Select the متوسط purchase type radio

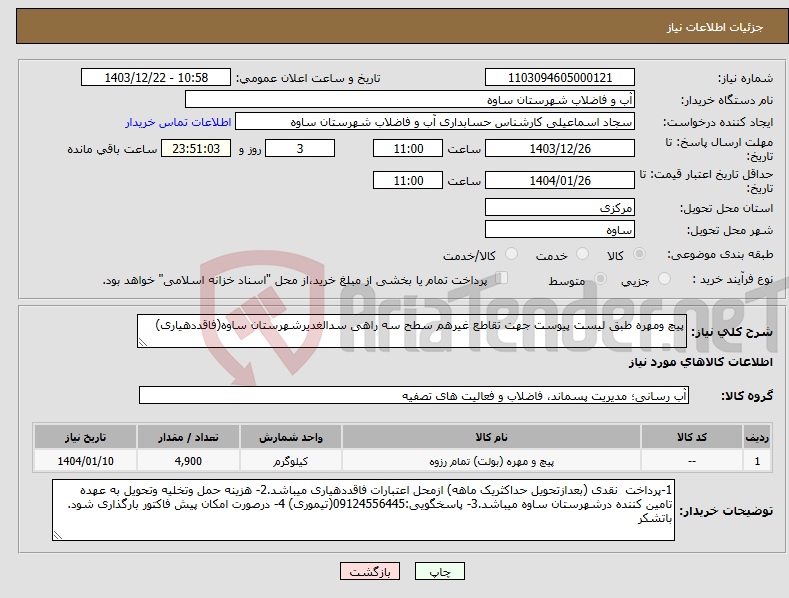point(600,278)
